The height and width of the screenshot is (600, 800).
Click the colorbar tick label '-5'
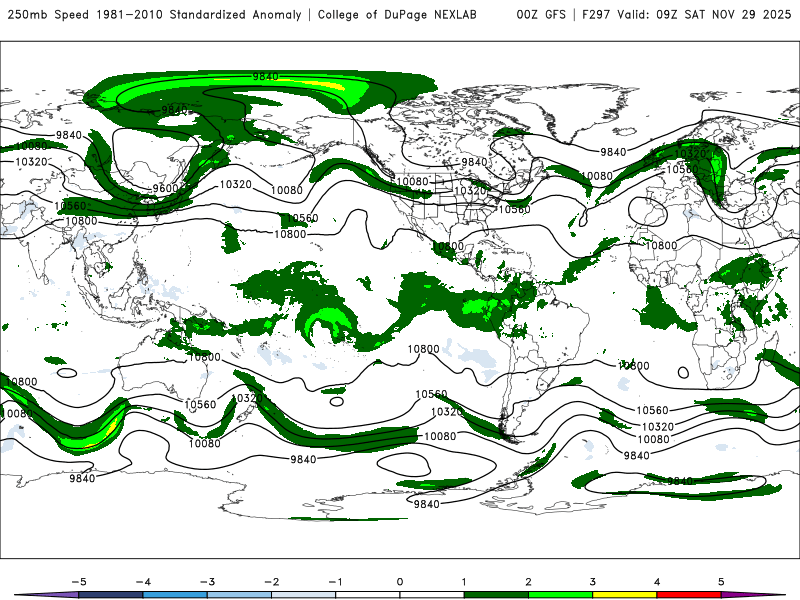[x=79, y=582]
